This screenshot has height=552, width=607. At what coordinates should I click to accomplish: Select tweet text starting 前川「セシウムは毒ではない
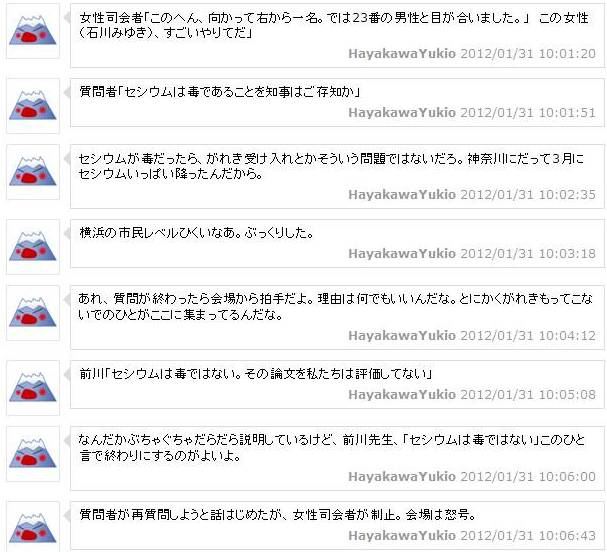click(x=256, y=374)
